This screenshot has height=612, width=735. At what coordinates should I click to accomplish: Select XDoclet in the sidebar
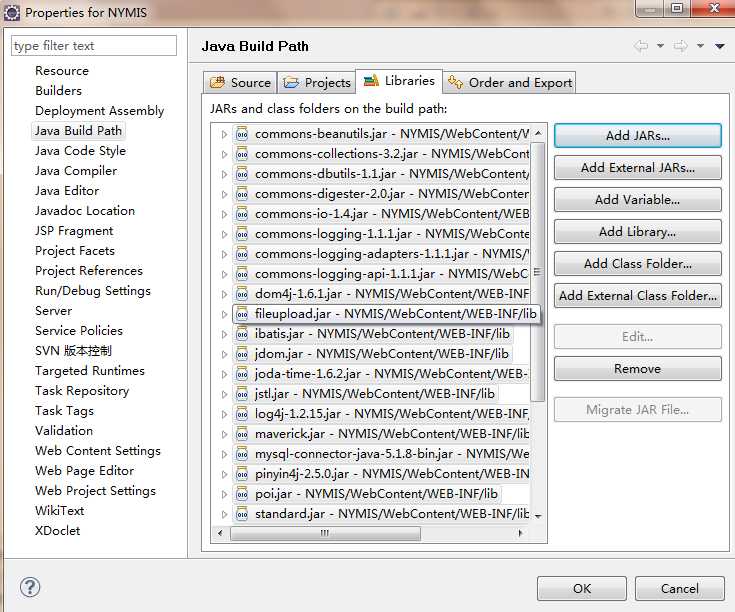[x=58, y=531]
